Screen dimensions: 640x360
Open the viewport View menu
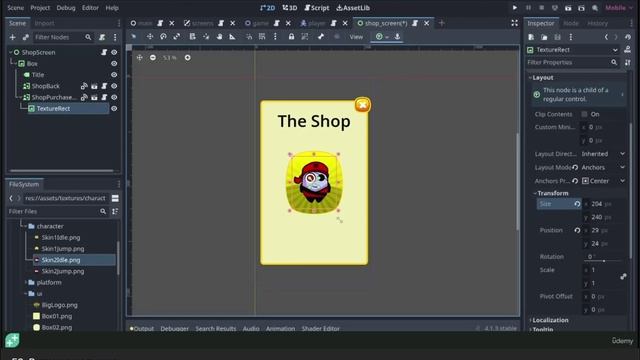(356, 37)
